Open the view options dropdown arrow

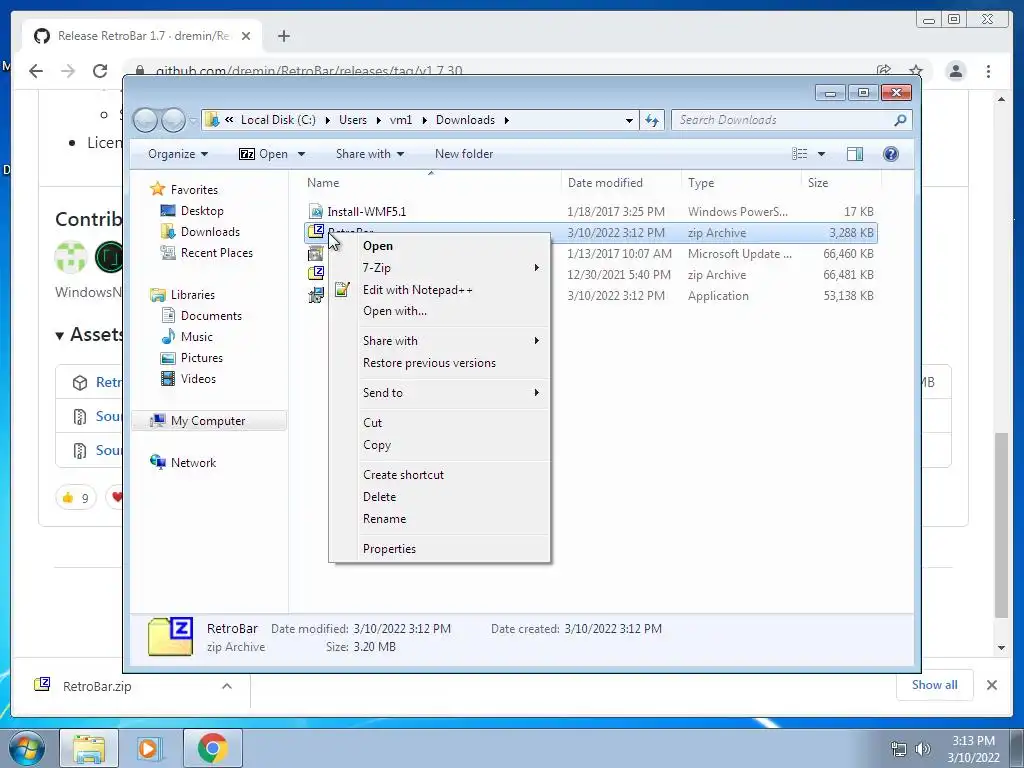822,154
